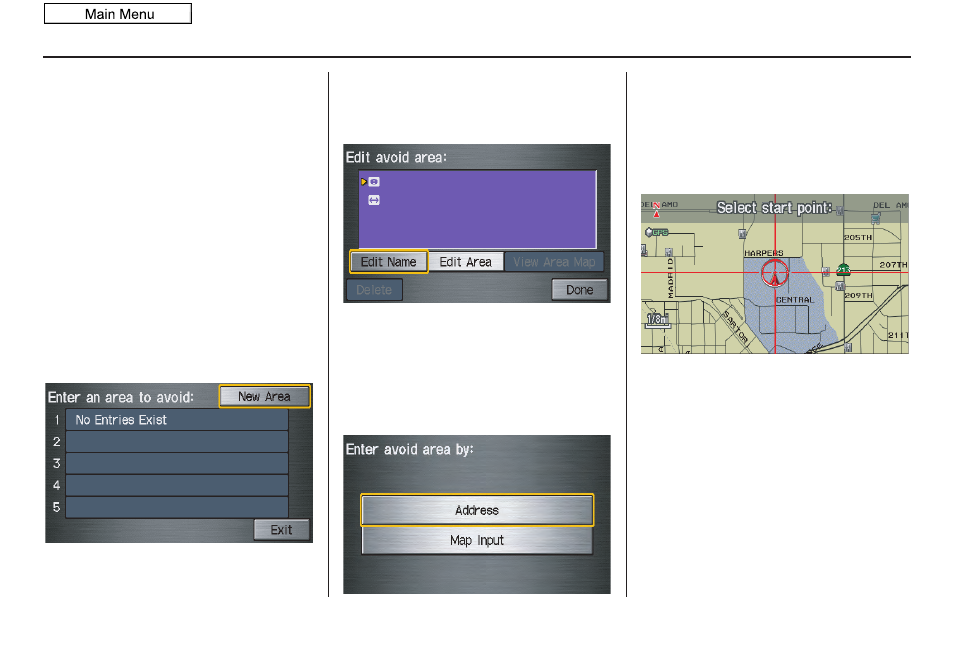Click 209TH street label
Viewport: 954px width, 651px height.
click(x=858, y=295)
